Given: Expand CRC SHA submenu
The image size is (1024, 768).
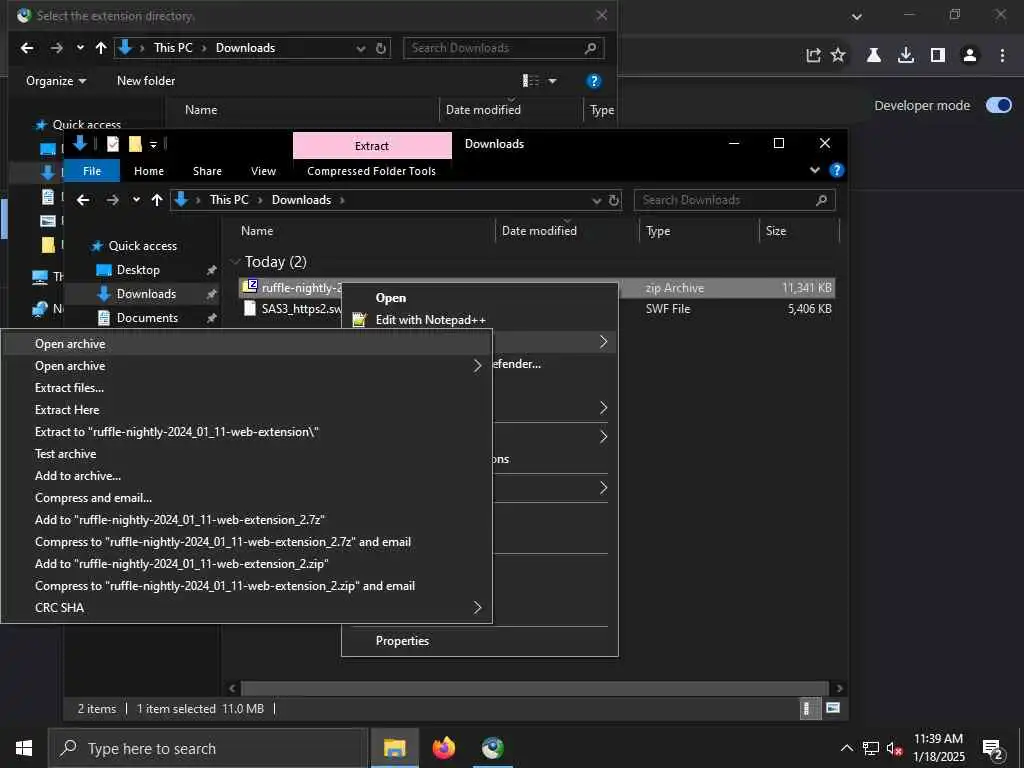Looking at the screenshot, I should [246, 608].
